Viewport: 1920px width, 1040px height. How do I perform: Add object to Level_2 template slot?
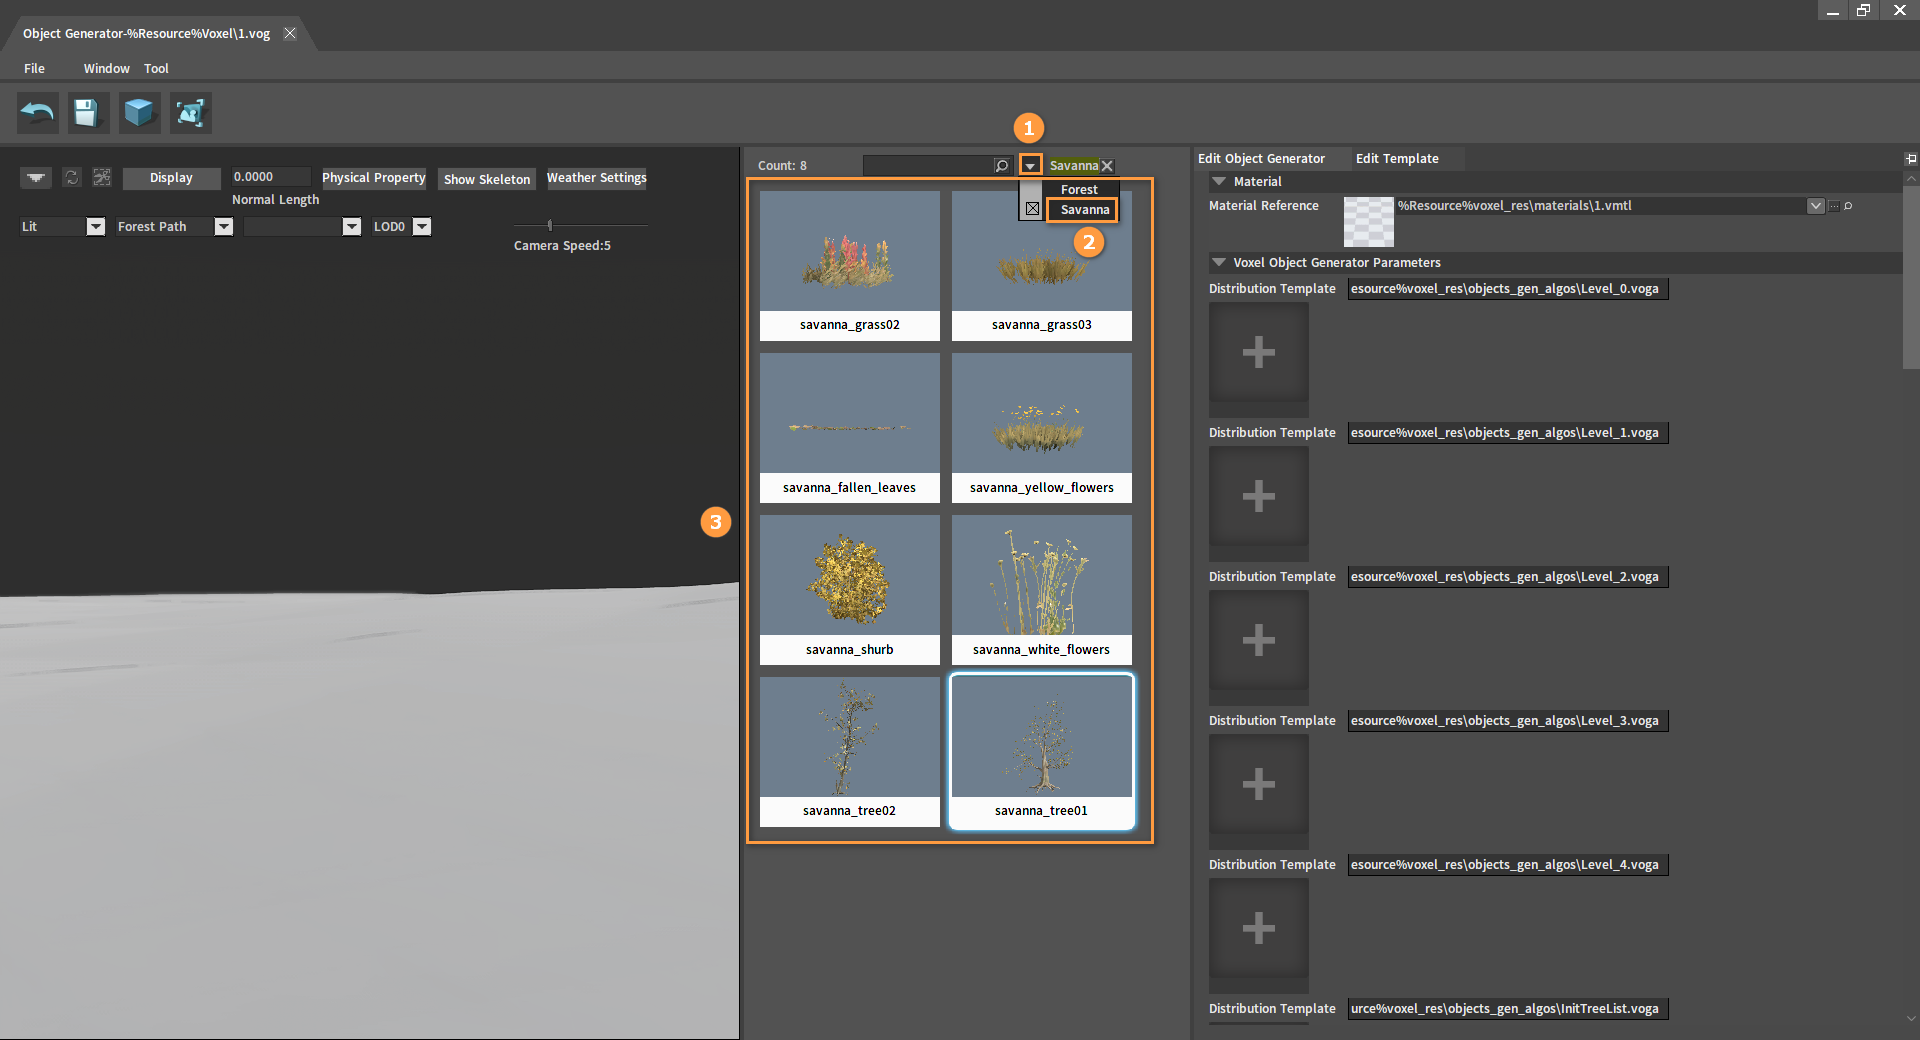1259,640
